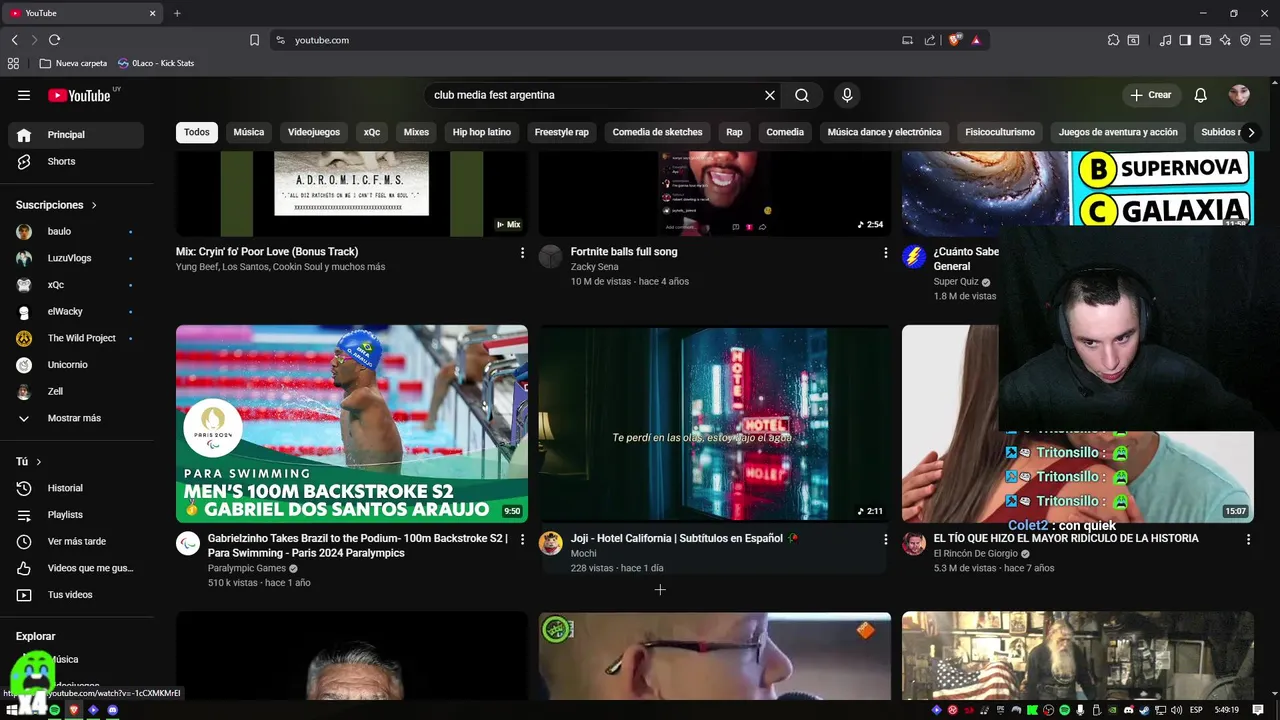1280x720 pixels.
Task: Select the Freestyle rap chip
Action: [562, 132]
